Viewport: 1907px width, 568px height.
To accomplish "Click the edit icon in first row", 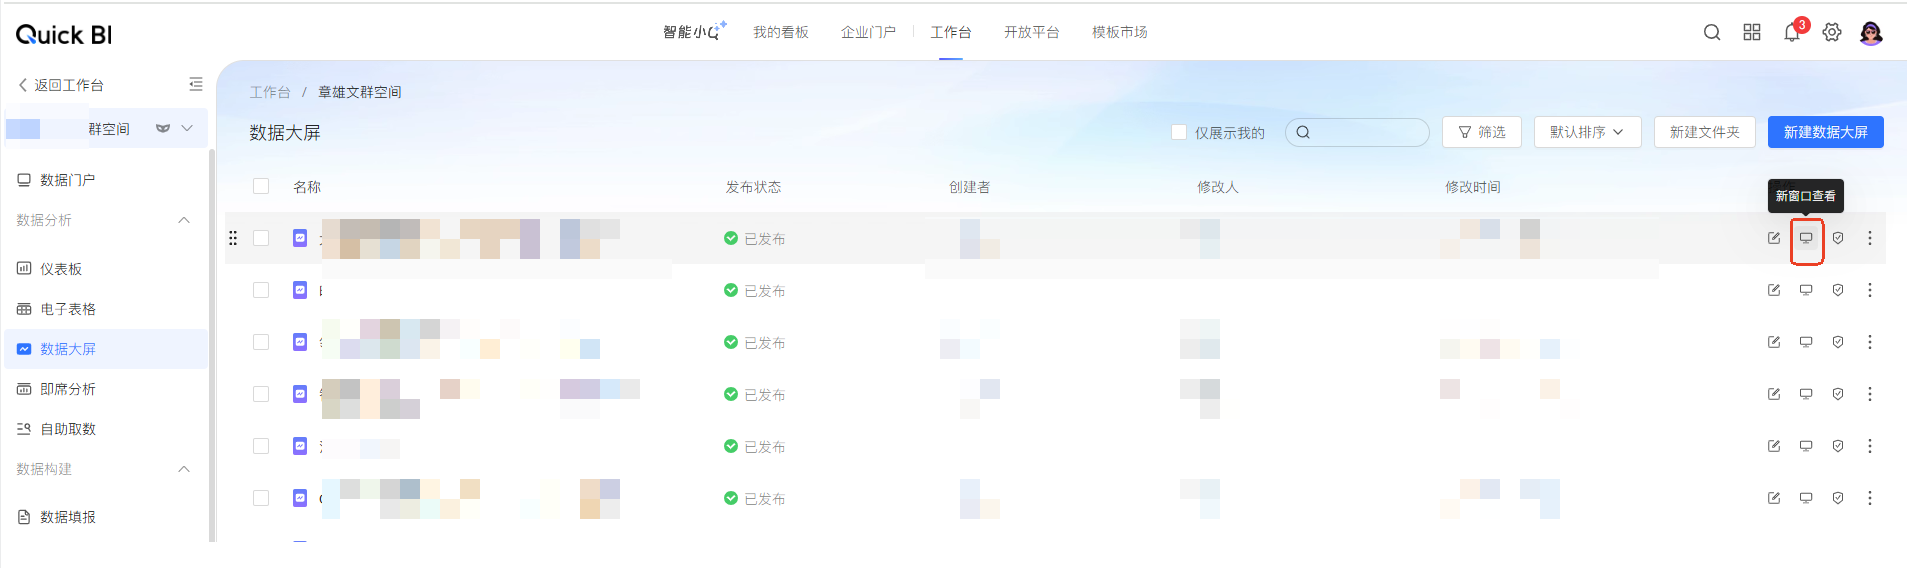I will coord(1774,238).
